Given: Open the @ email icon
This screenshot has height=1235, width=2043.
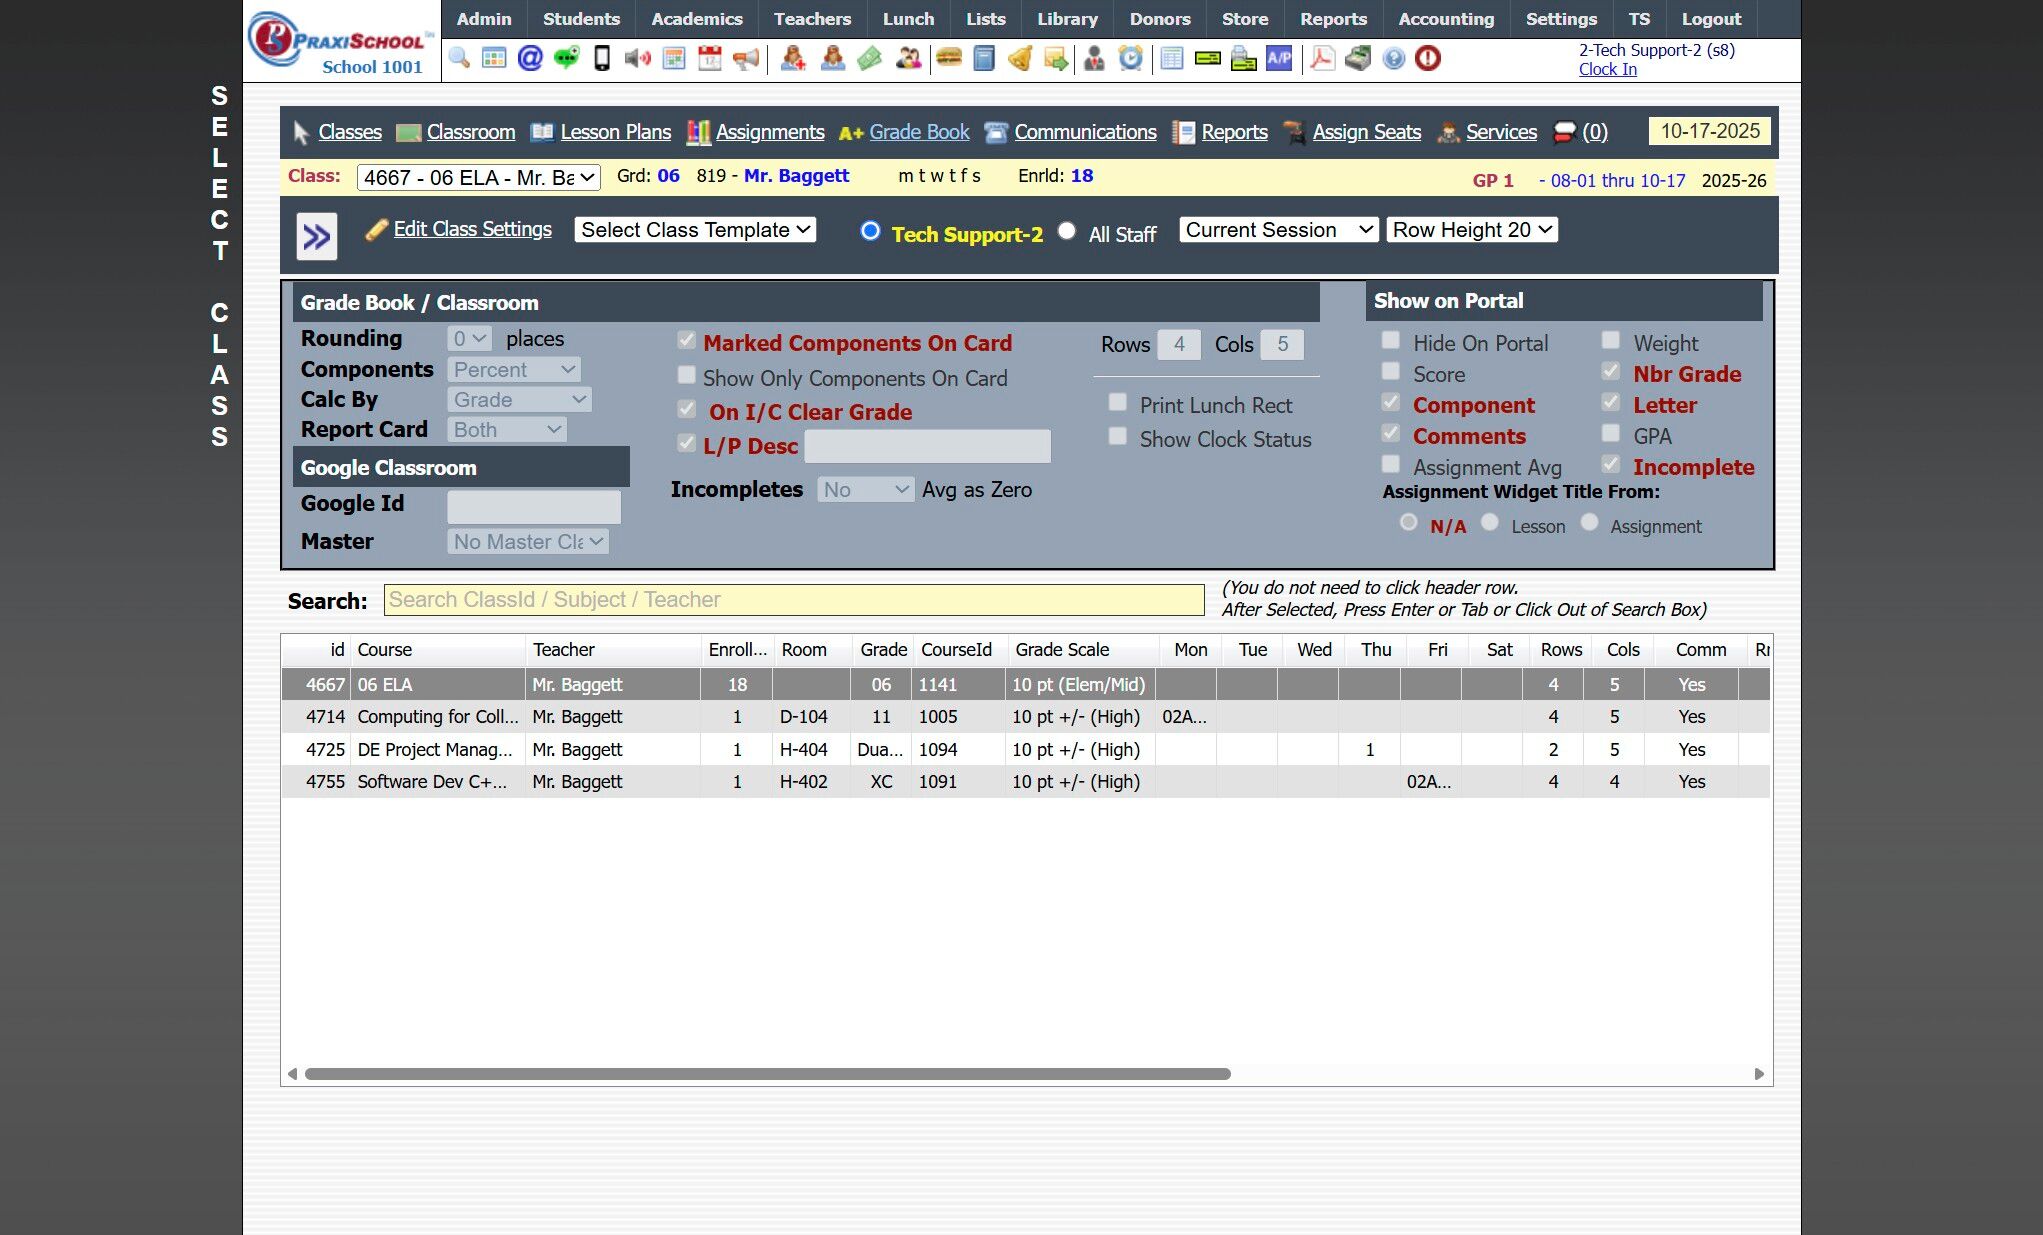Looking at the screenshot, I should coord(530,58).
